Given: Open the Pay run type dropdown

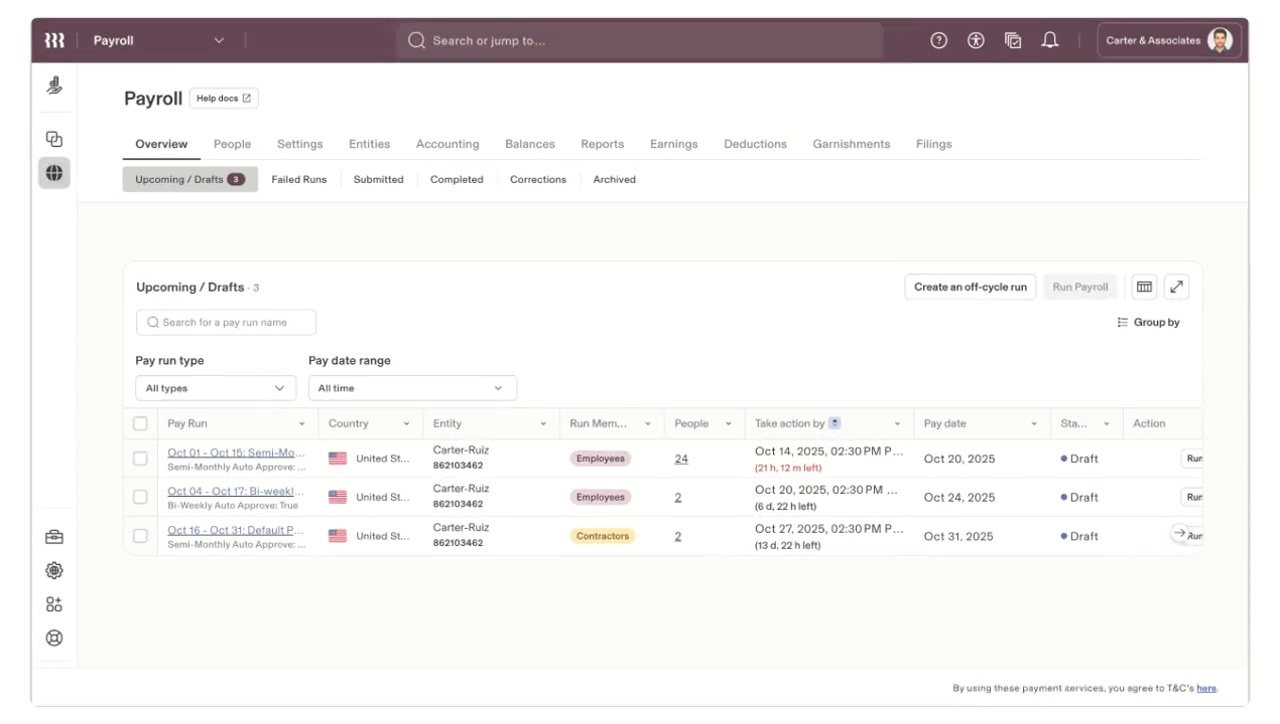Looking at the screenshot, I should pyautogui.click(x=216, y=388).
